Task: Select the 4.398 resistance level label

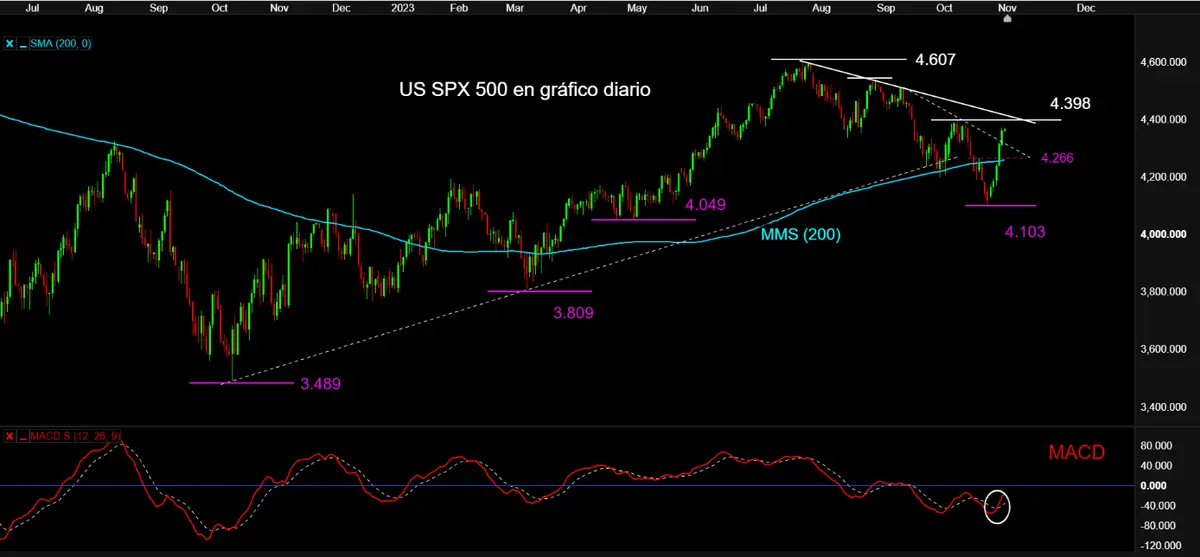Action: pos(1069,103)
